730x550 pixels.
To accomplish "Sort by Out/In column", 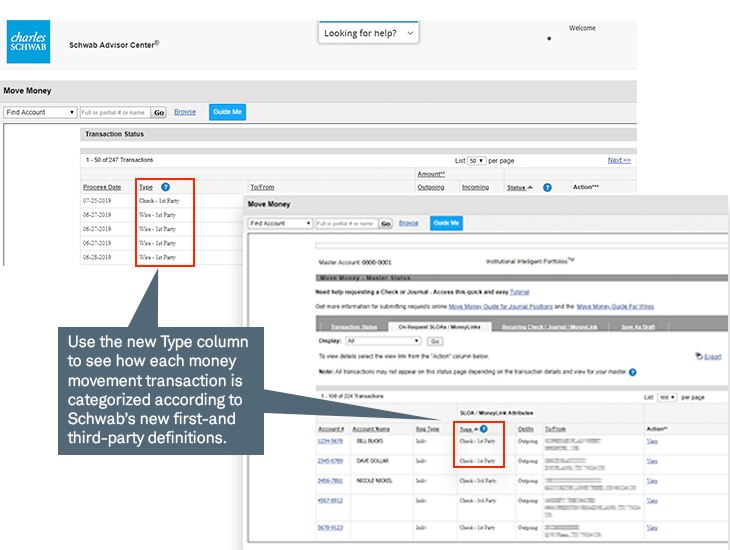I will [x=526, y=429].
